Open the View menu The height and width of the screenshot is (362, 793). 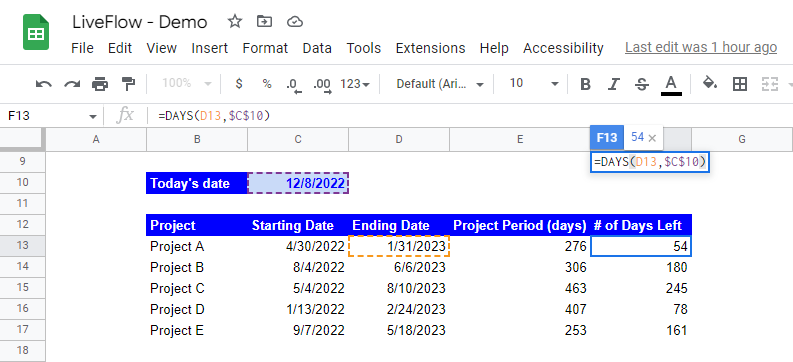[161, 48]
